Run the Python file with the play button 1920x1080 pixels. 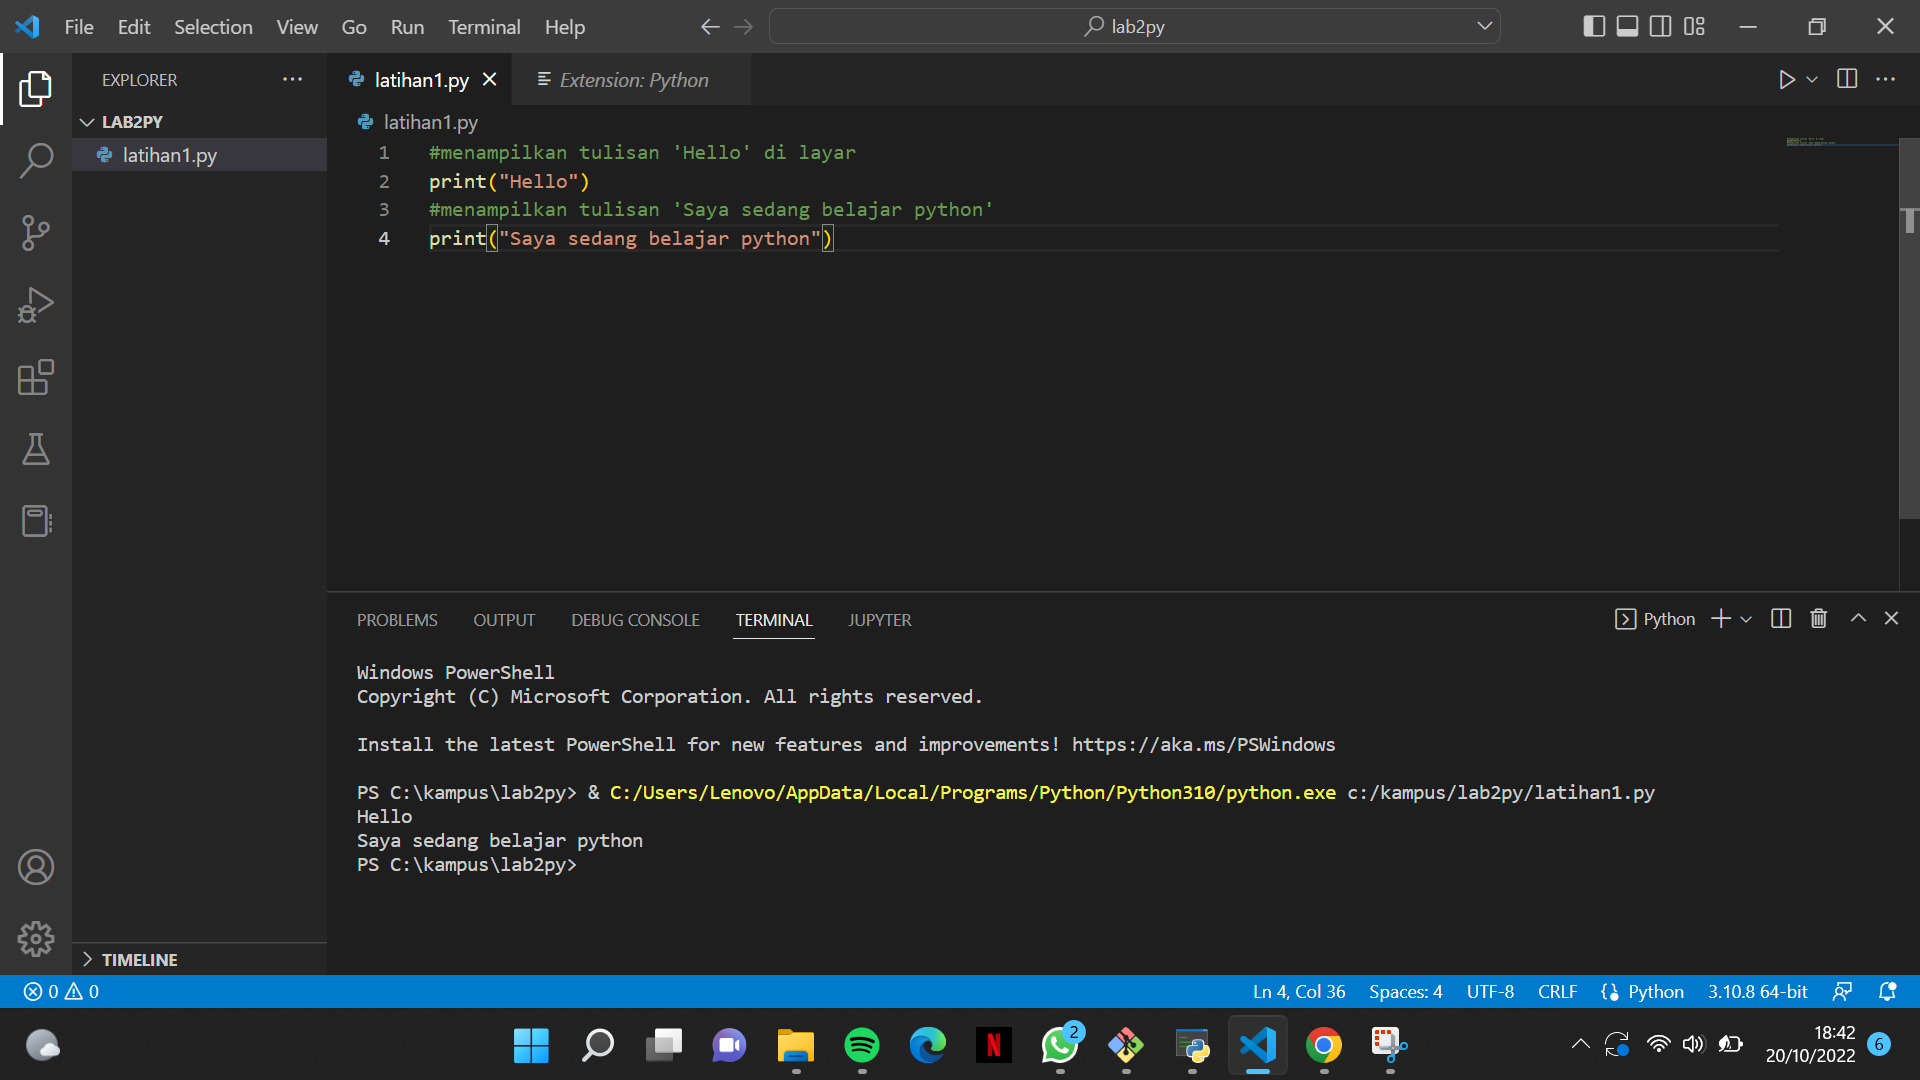(1787, 79)
